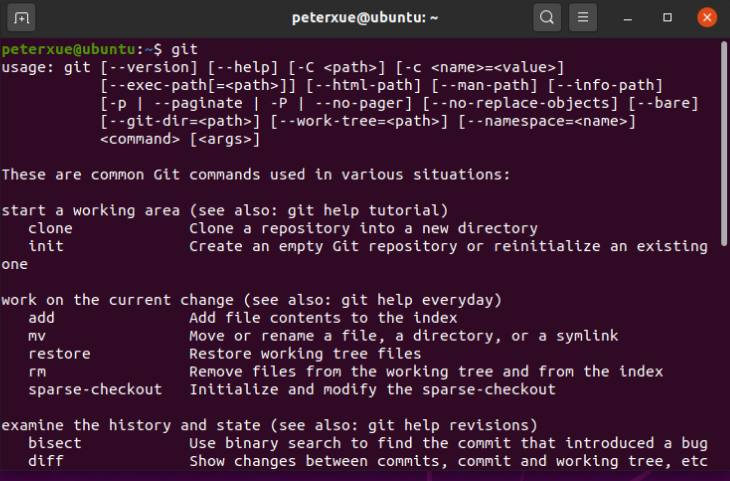
Task: Click the bisect command name
Action: [54, 443]
